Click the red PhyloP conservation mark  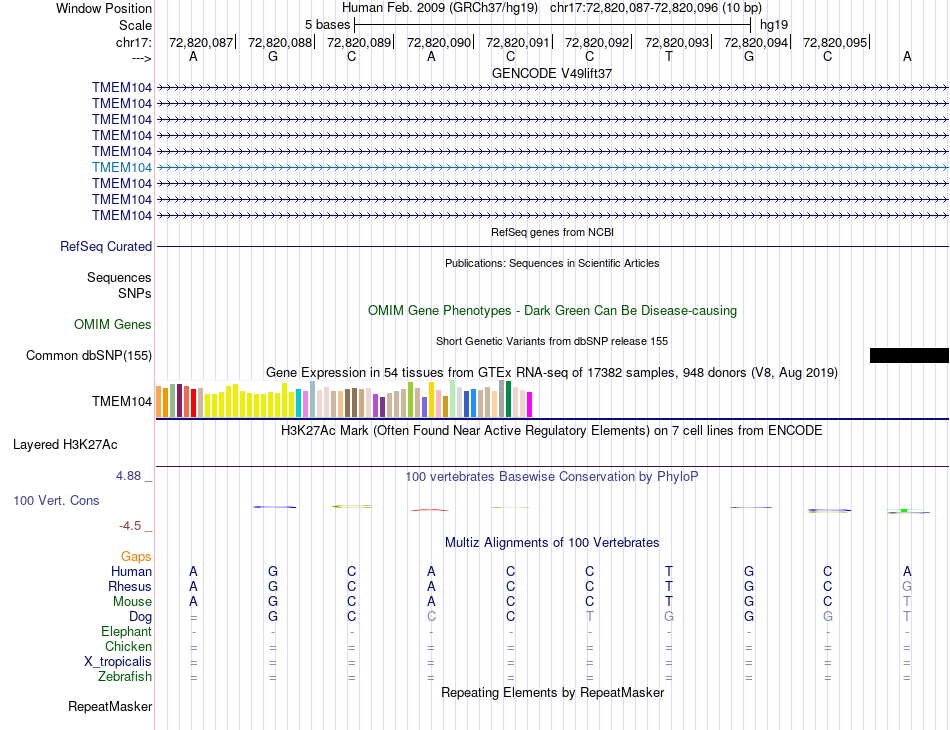click(x=430, y=510)
